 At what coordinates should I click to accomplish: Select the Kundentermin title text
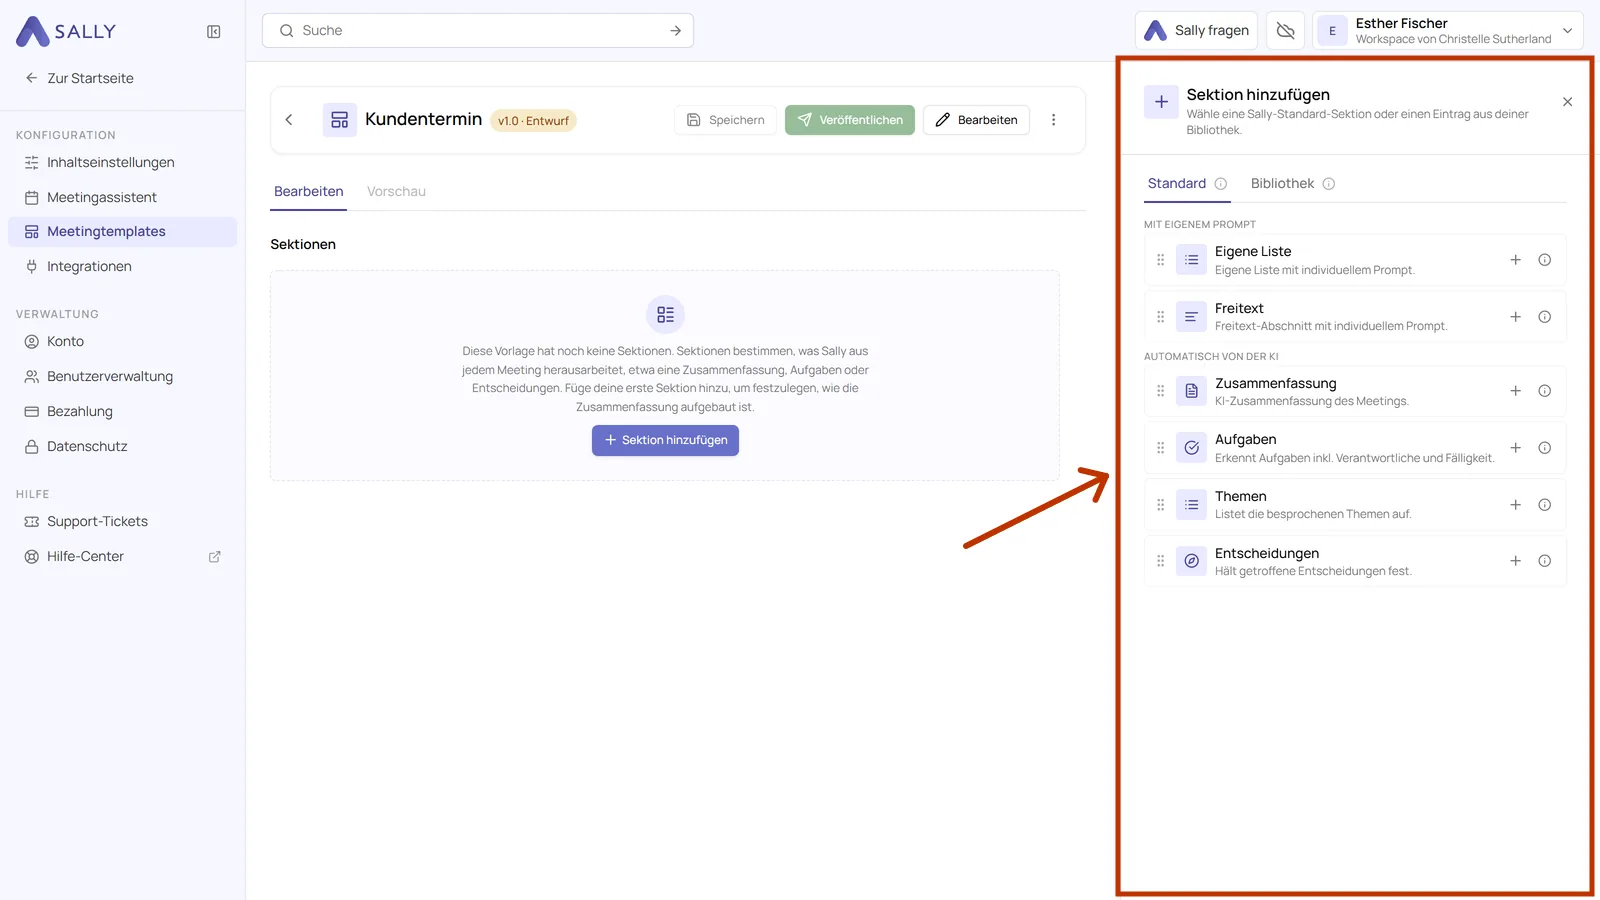click(424, 120)
